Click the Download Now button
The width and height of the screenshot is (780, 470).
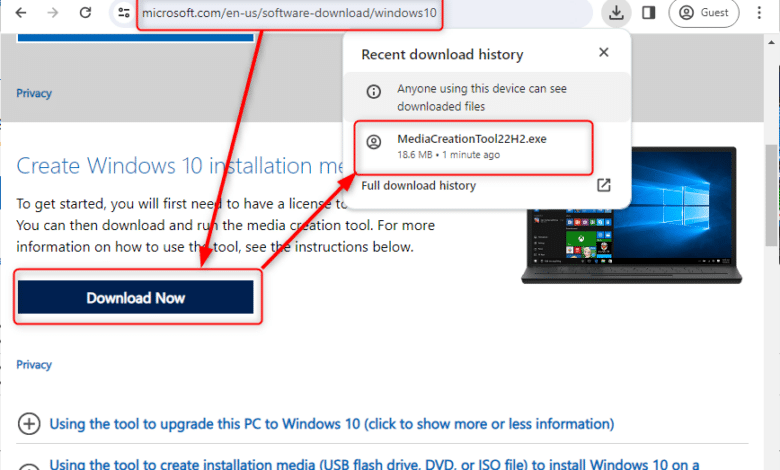click(x=136, y=297)
